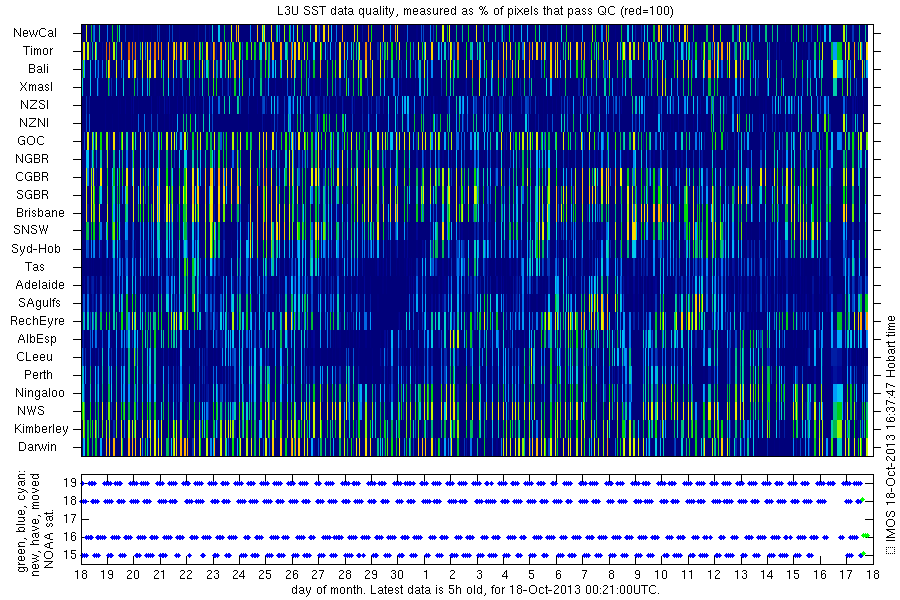Click the SAgulfs row label
The height and width of the screenshot is (600, 900).
pyautogui.click(x=39, y=303)
